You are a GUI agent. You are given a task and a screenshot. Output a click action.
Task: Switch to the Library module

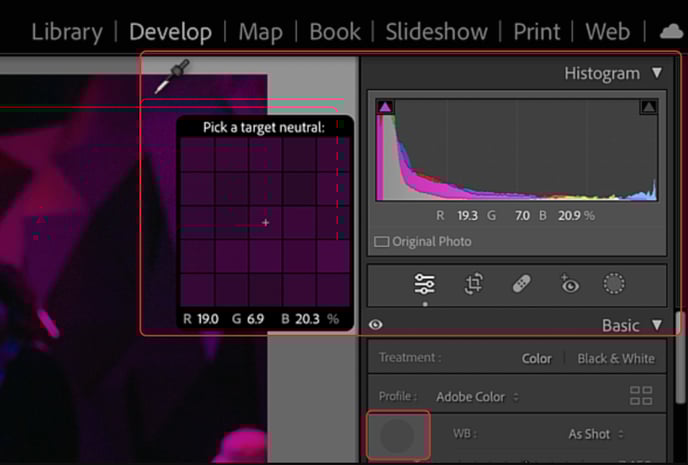click(x=67, y=32)
